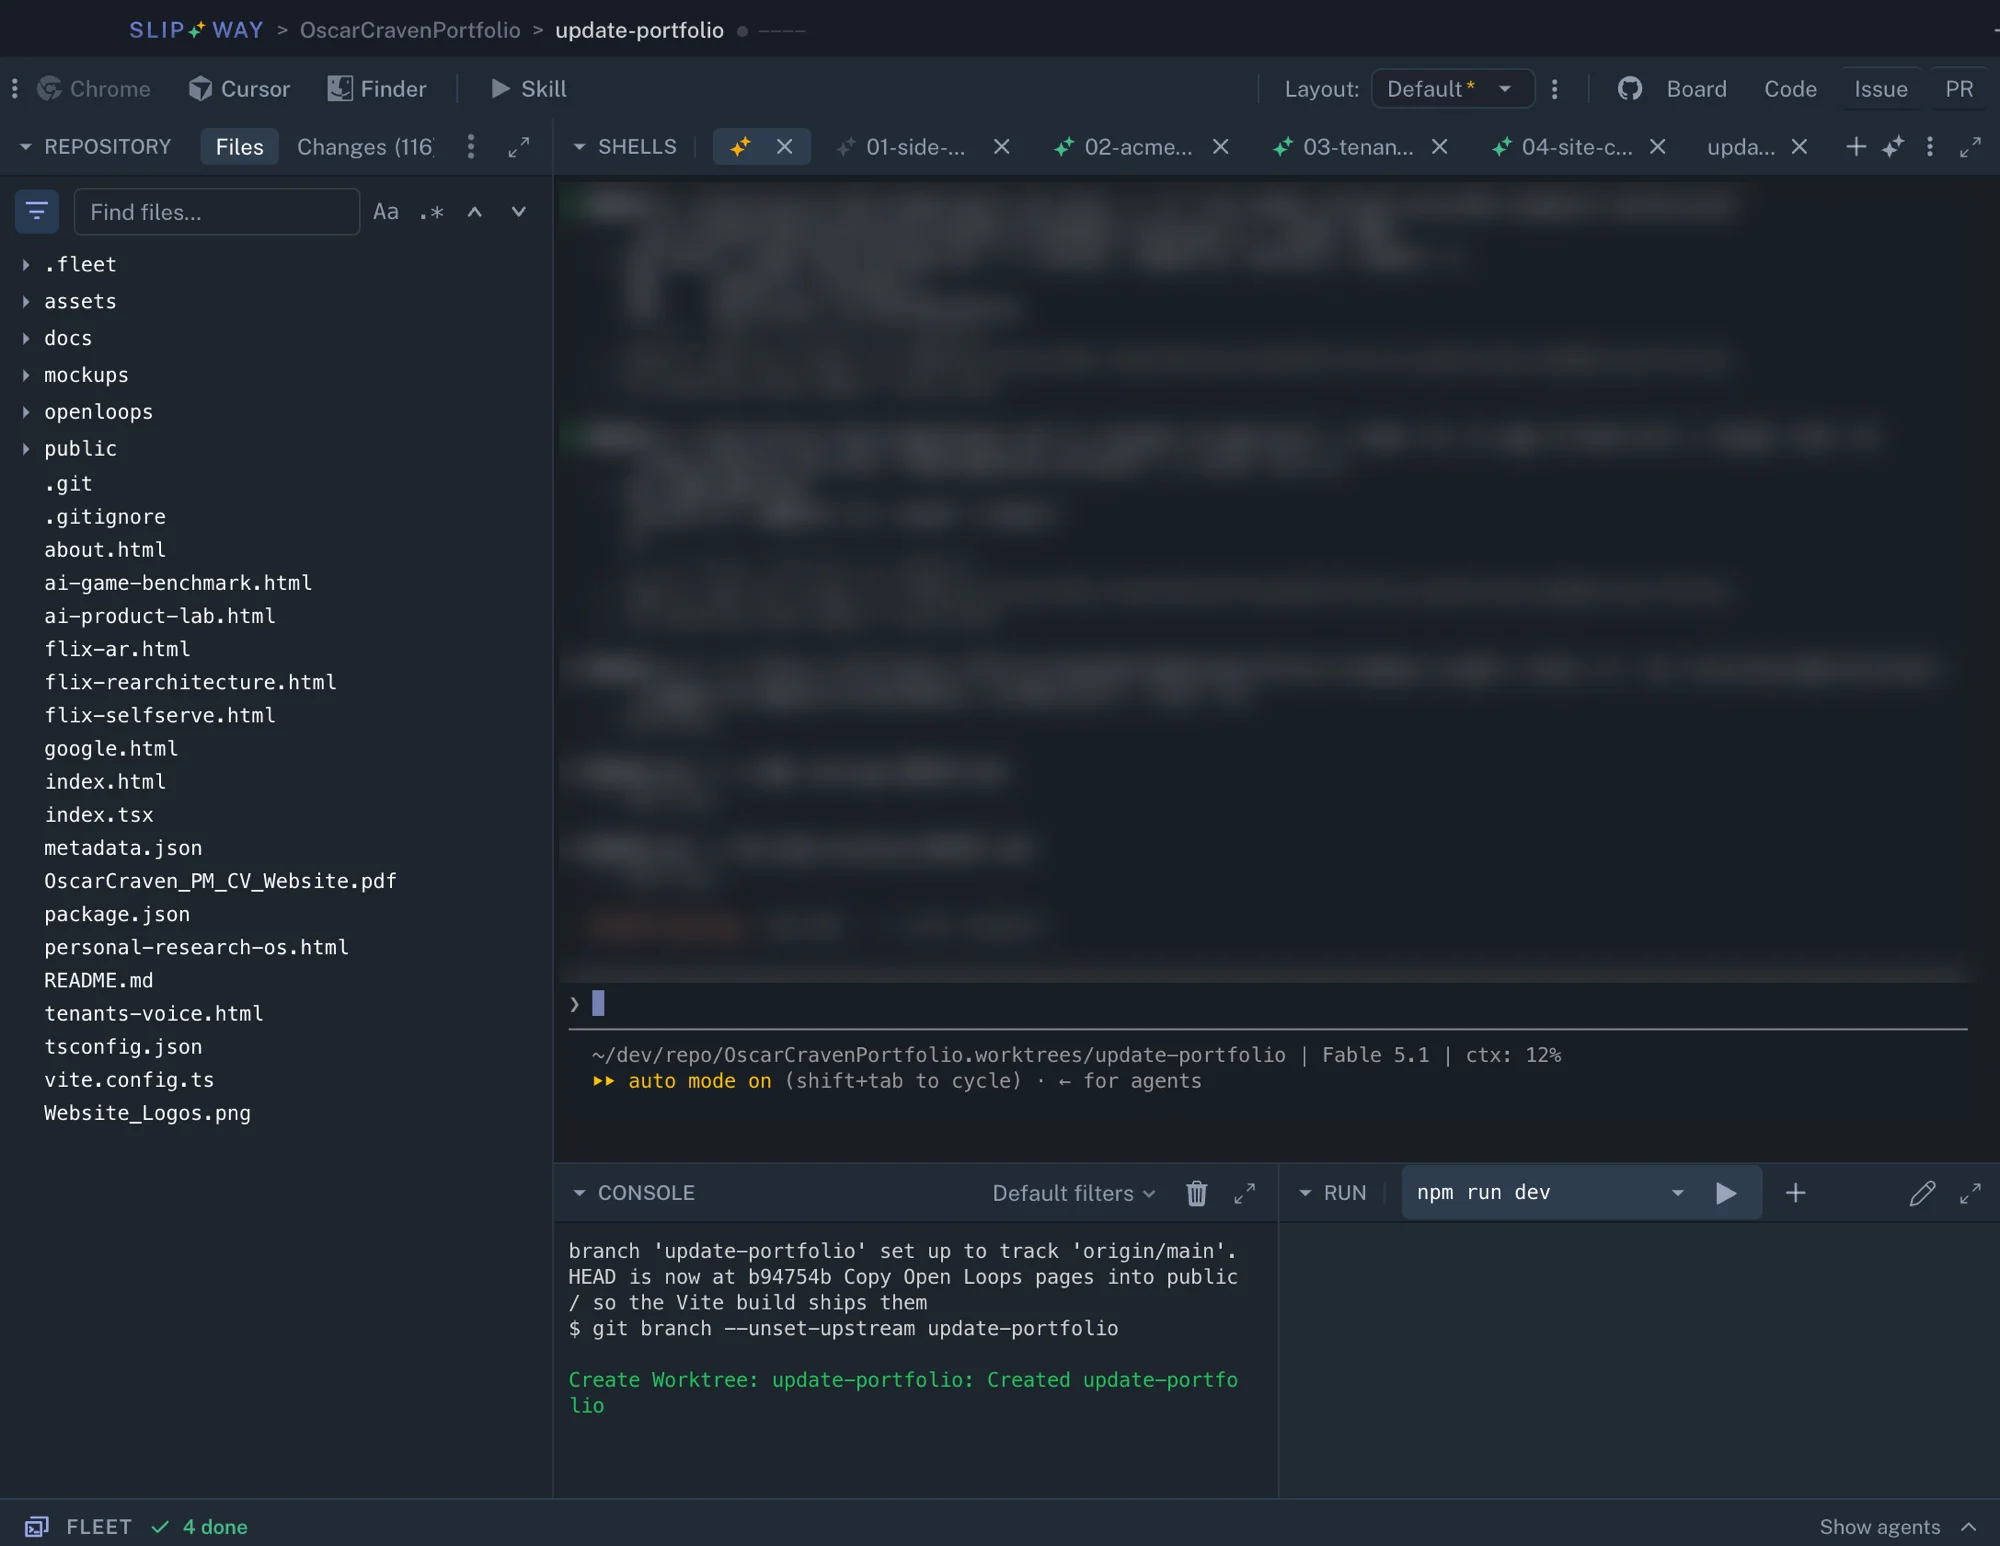The image size is (2000, 1546).
Task: Click the toolbar drag handle dots left of Chrome
Action: pyautogui.click(x=14, y=89)
